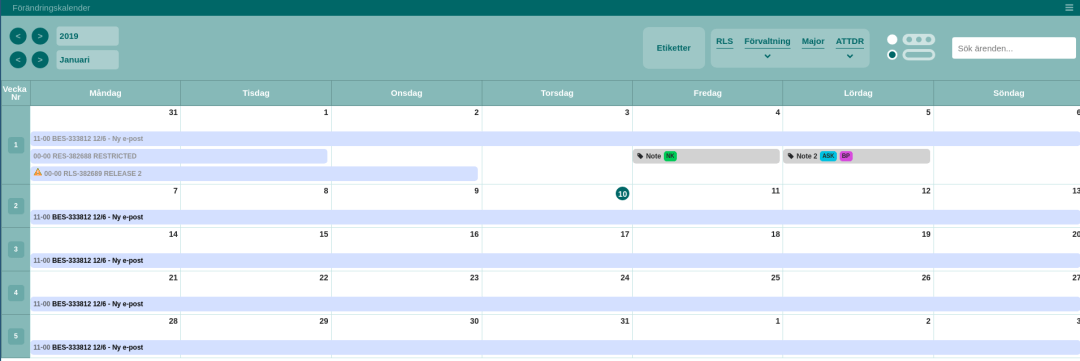The height and width of the screenshot is (361, 1080).
Task: Toggle the Major filter
Action: (813, 42)
